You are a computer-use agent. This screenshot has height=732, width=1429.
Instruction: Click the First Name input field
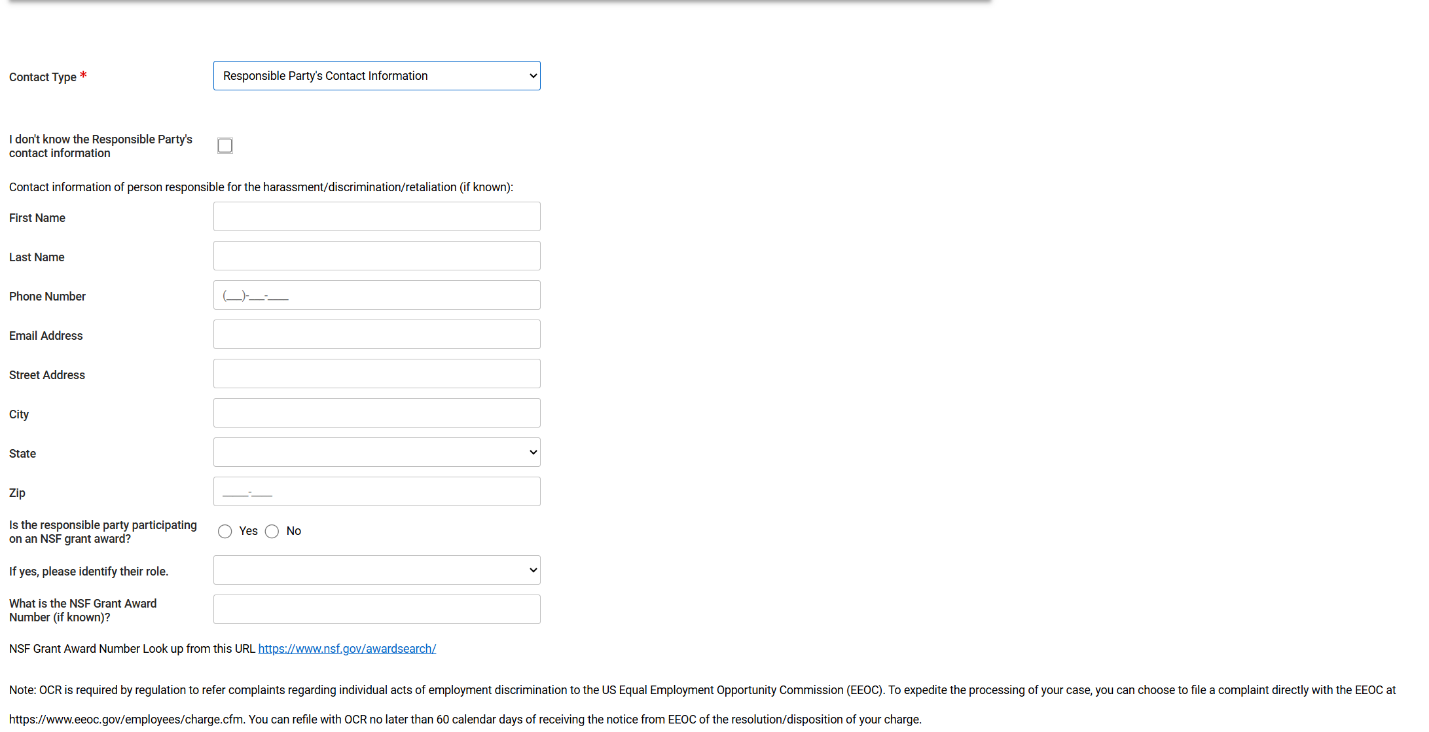(x=376, y=217)
